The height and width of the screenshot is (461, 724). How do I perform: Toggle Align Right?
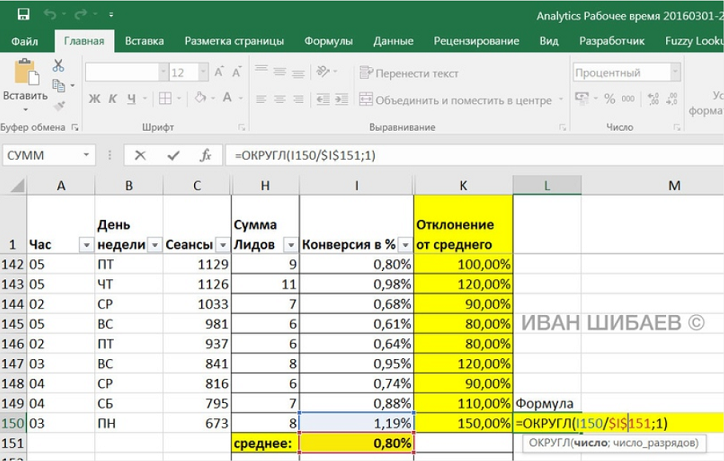tap(298, 99)
